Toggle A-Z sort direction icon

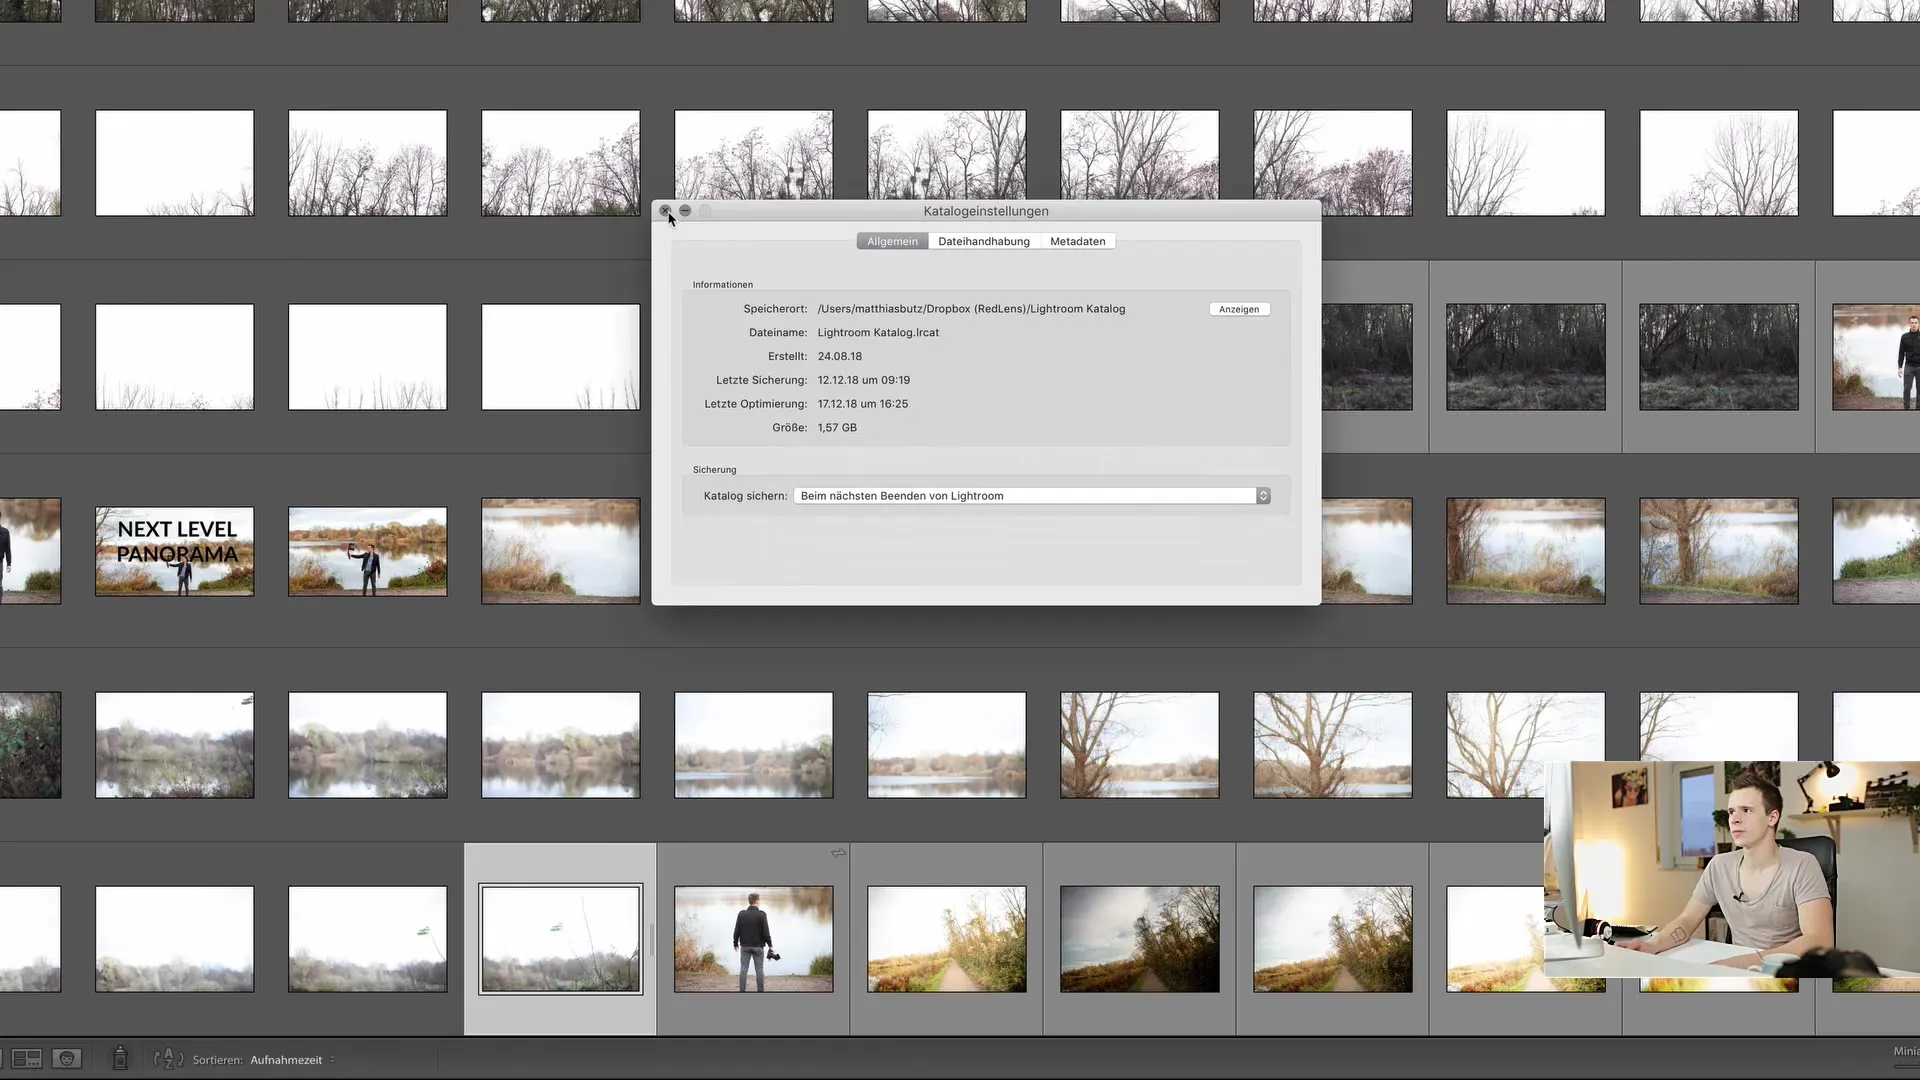coord(168,1058)
